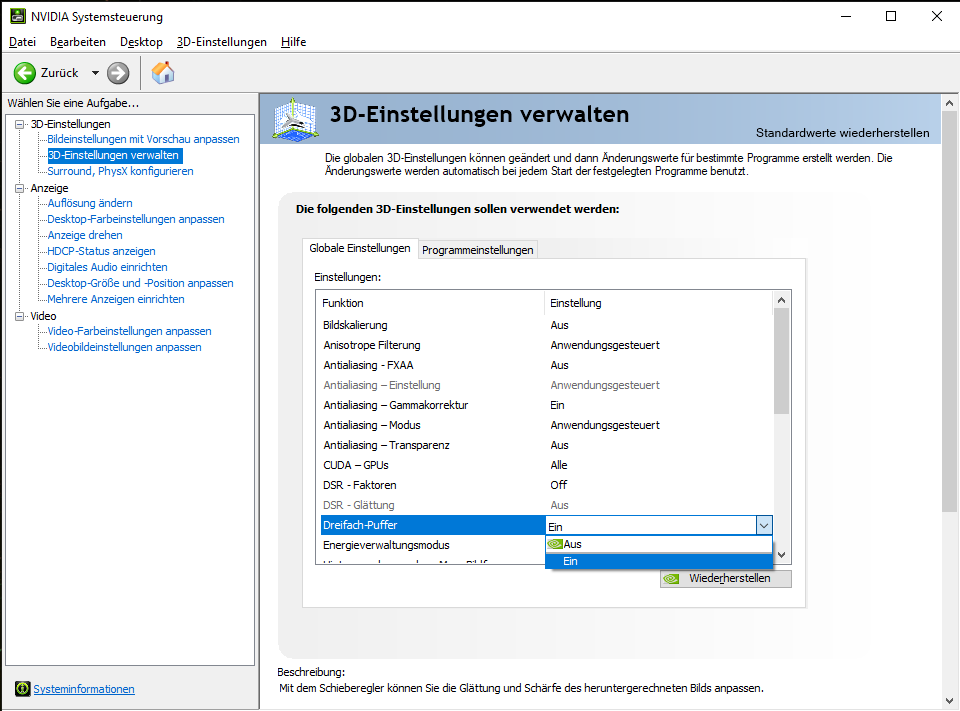Open the Hilfe menu
Viewport: 960px width, 711px height.
tap(293, 42)
